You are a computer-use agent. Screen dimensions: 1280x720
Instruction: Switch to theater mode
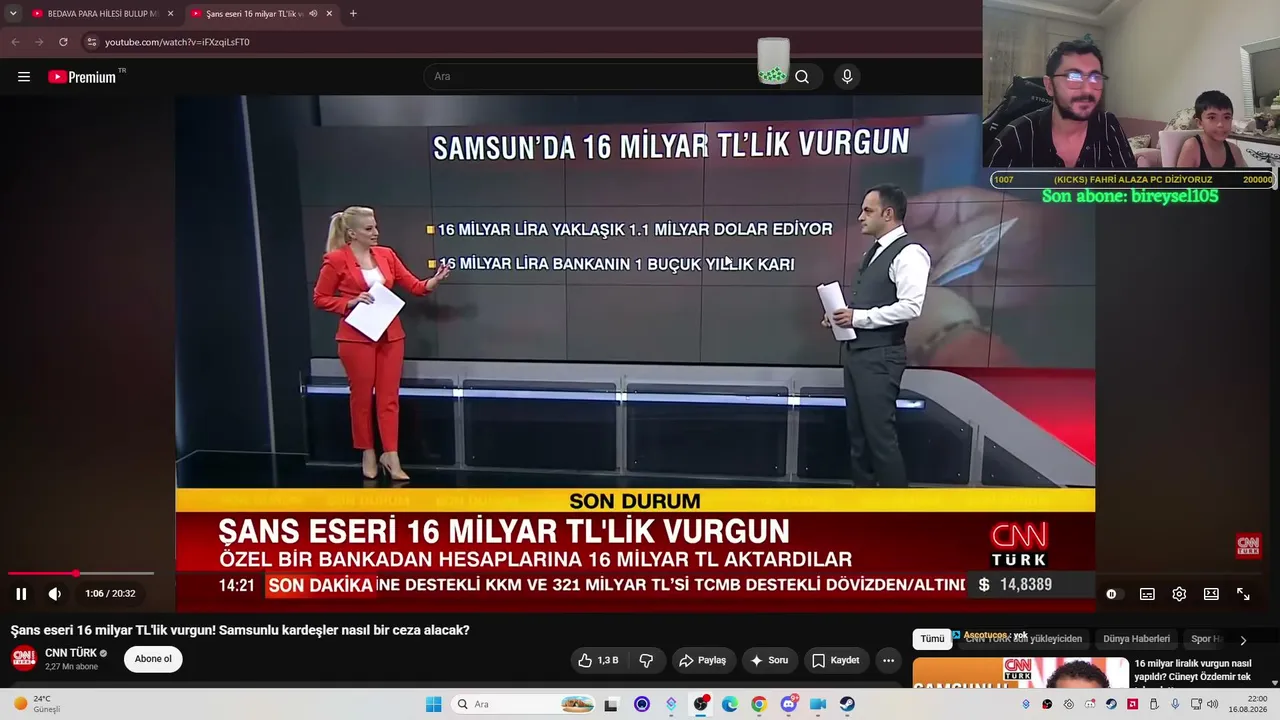pyautogui.click(x=1211, y=594)
